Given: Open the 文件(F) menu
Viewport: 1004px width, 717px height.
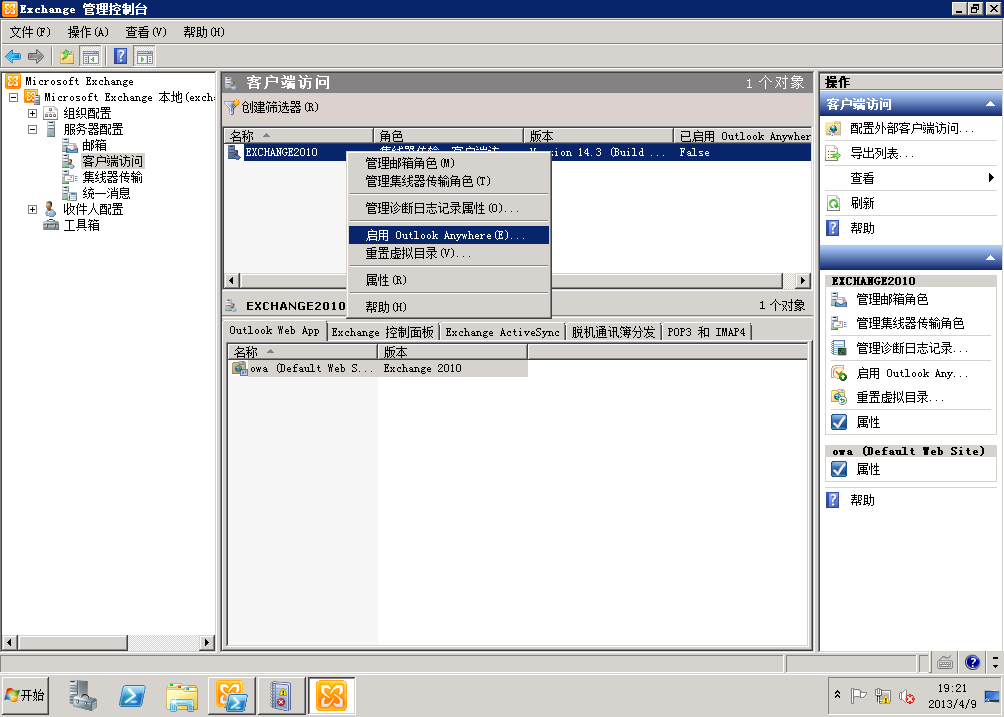Looking at the screenshot, I should pyautogui.click(x=30, y=32).
